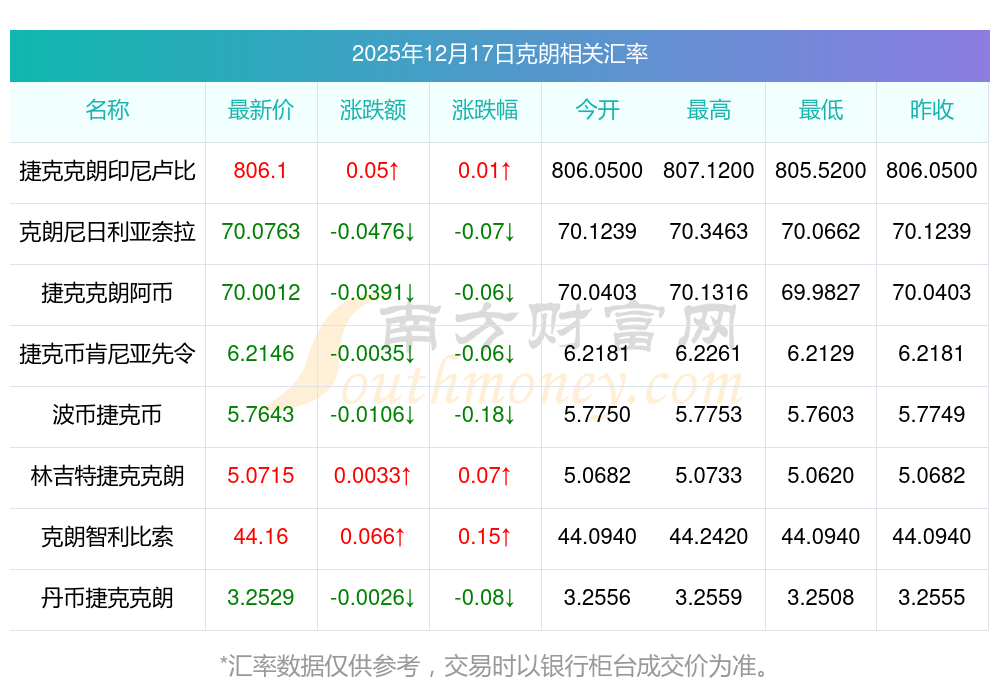Click the open value 5.7750
The height and width of the screenshot is (697, 1000).
pyautogui.click(x=597, y=415)
